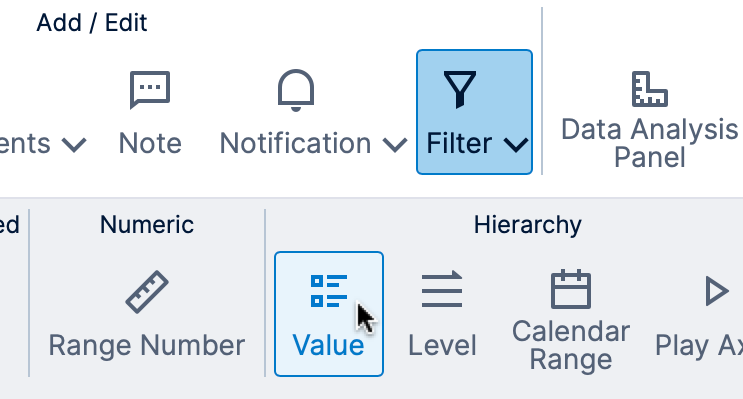Viewport: 743px width, 399px height.
Task: Expand the Notification dropdown chevron
Action: click(395, 145)
